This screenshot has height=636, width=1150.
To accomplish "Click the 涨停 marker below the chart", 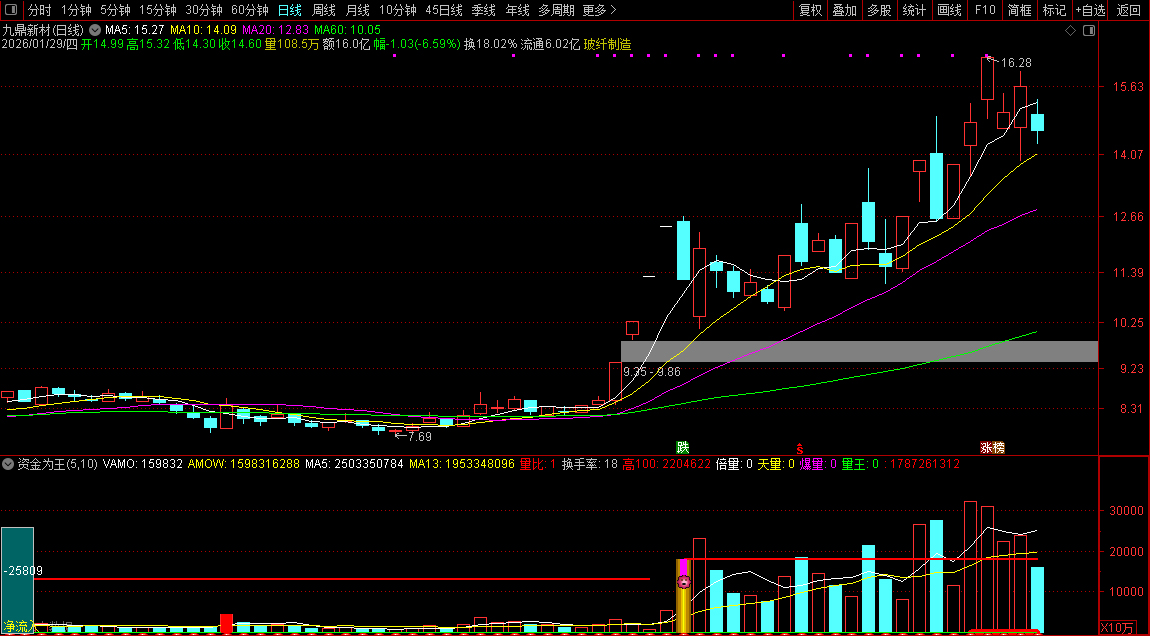I will (x=992, y=447).
